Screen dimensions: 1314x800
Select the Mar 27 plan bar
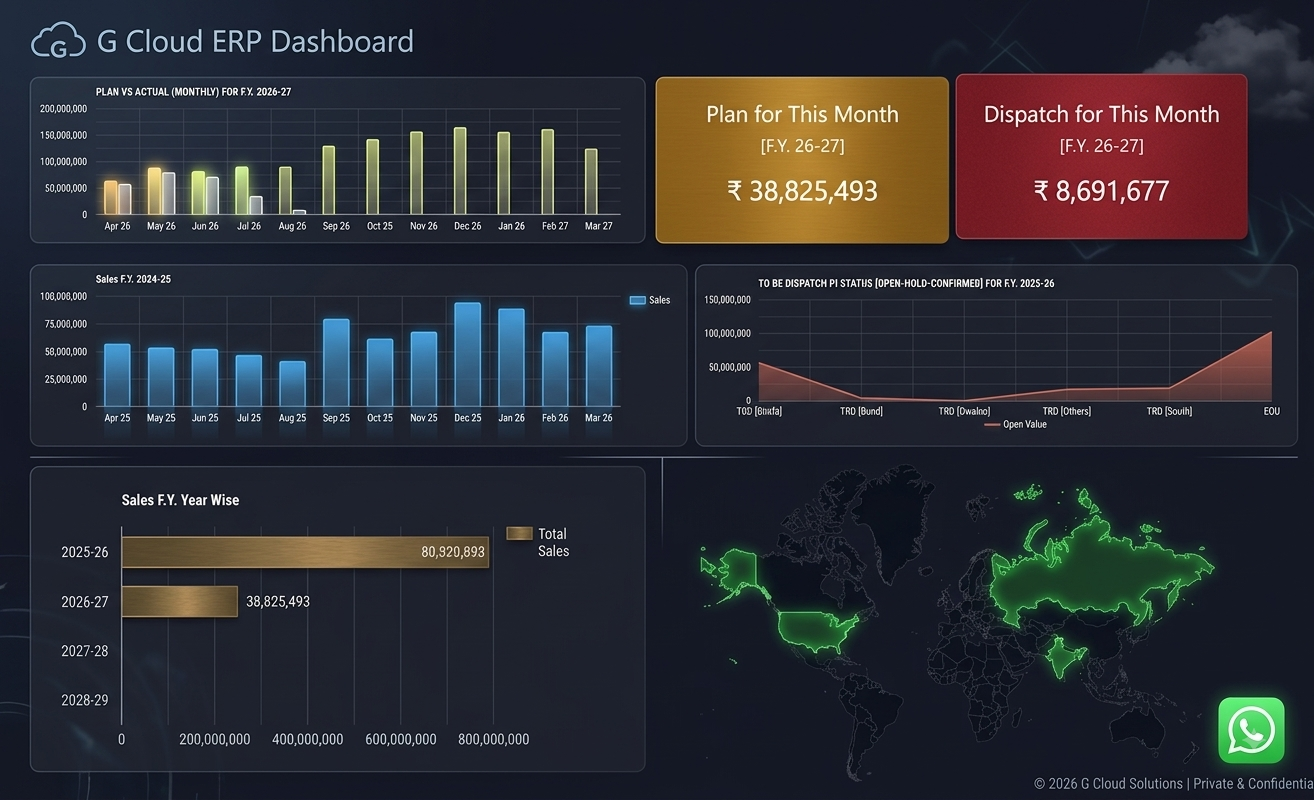(591, 182)
